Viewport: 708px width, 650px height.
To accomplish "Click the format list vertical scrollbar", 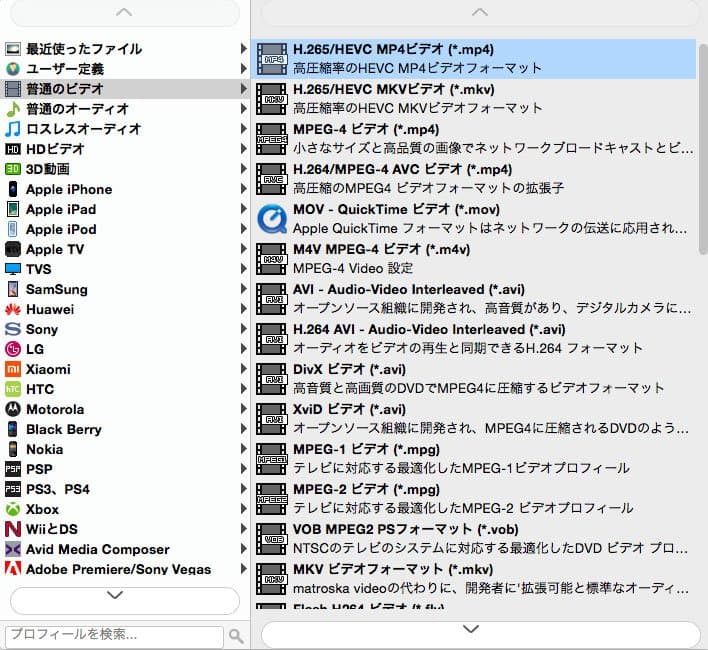I will (703, 149).
